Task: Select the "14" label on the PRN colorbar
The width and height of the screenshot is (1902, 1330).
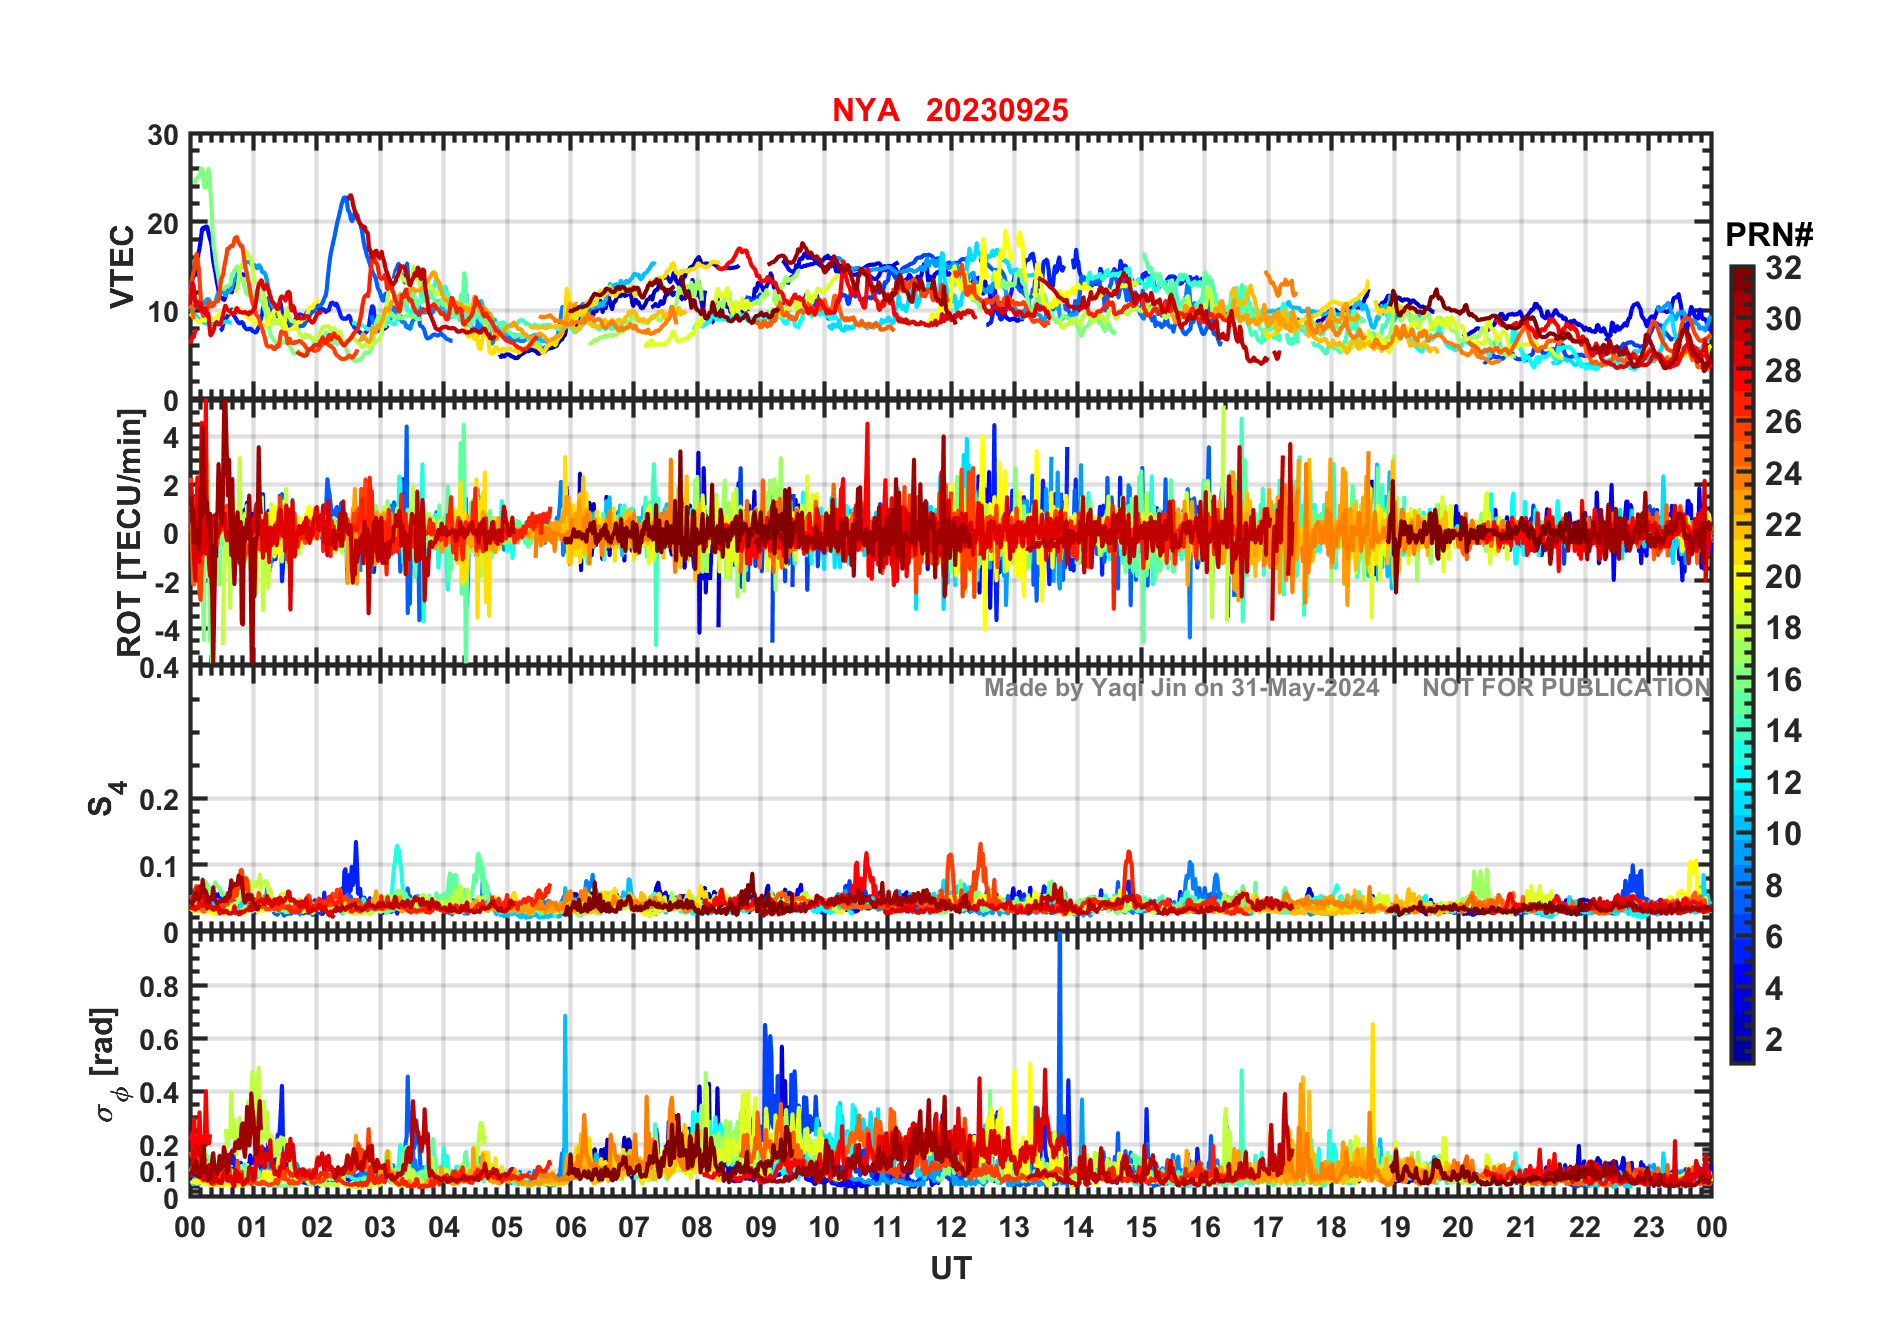Action: (x=1783, y=731)
